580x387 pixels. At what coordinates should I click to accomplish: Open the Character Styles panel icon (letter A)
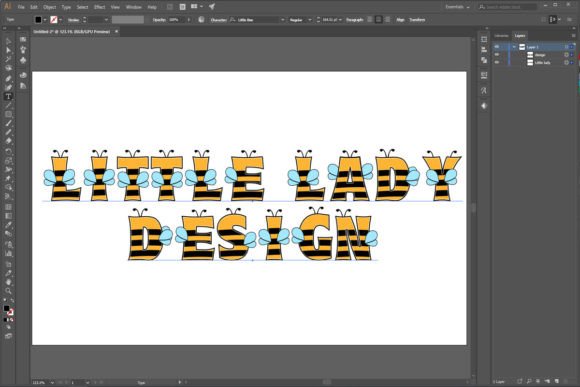click(484, 91)
